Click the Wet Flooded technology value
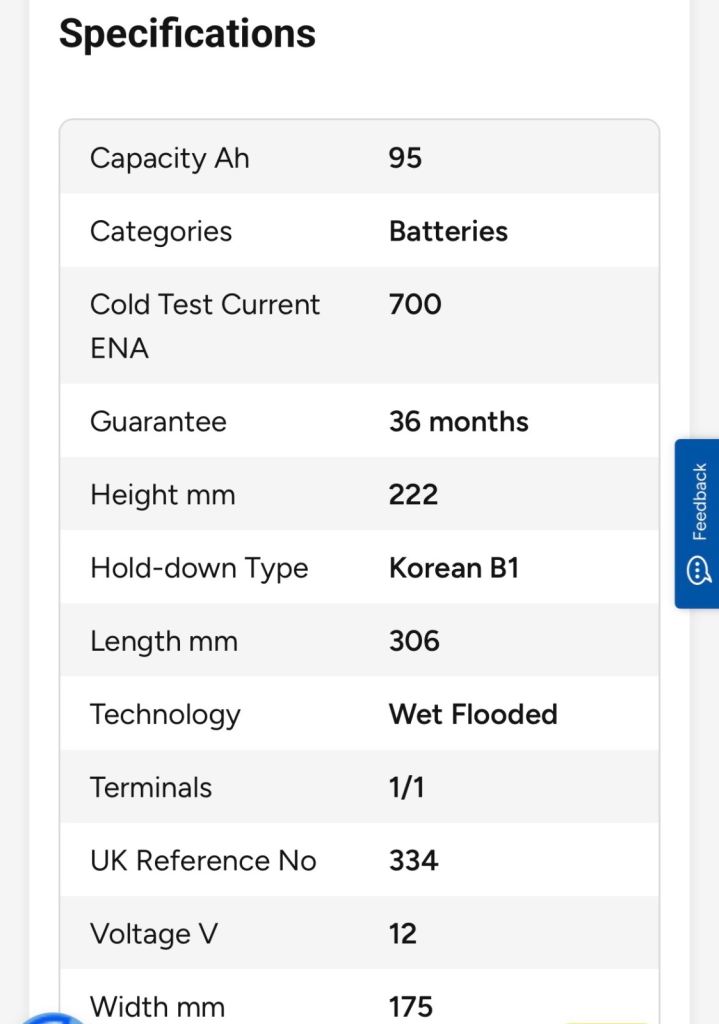The image size is (719, 1024). coord(473,714)
